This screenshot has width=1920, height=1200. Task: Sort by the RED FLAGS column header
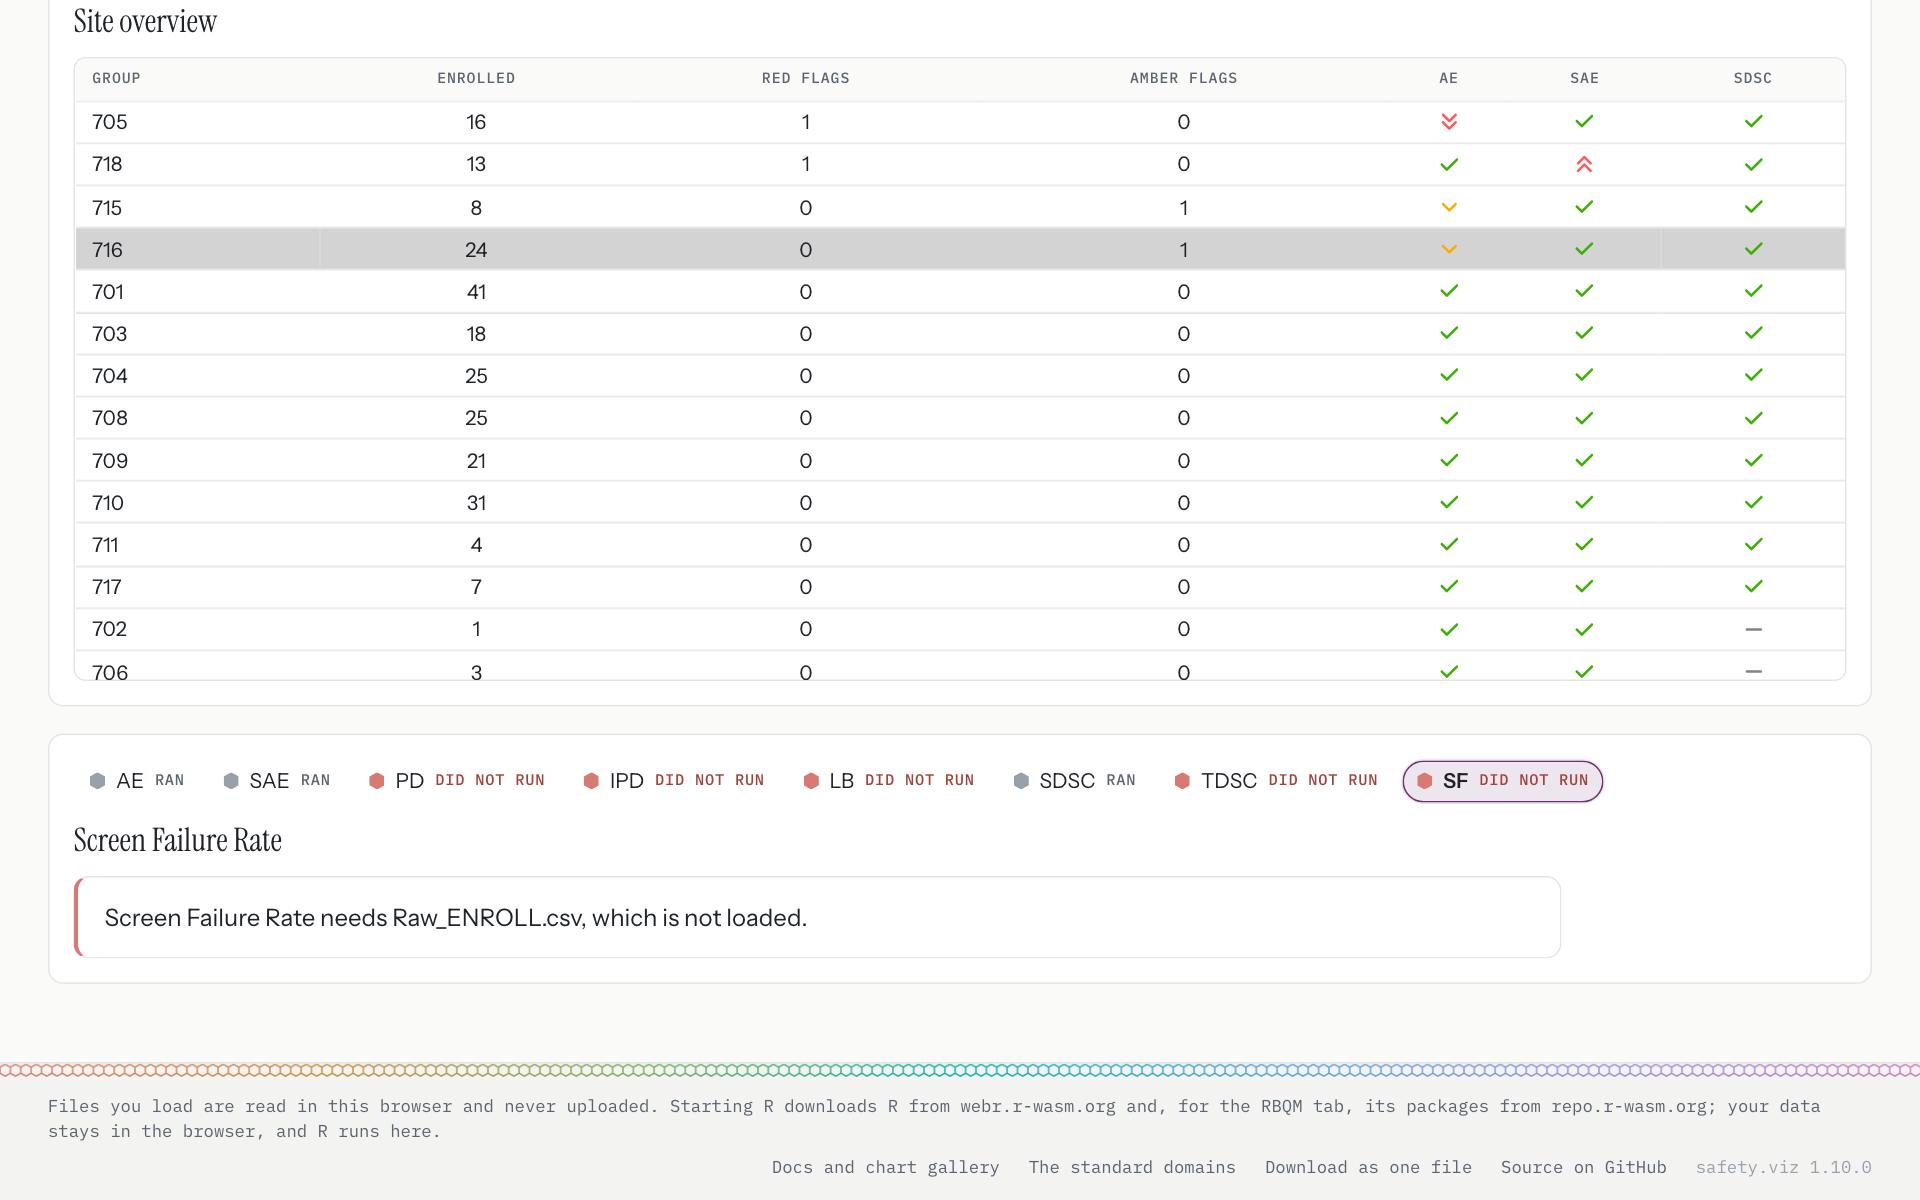(x=805, y=78)
